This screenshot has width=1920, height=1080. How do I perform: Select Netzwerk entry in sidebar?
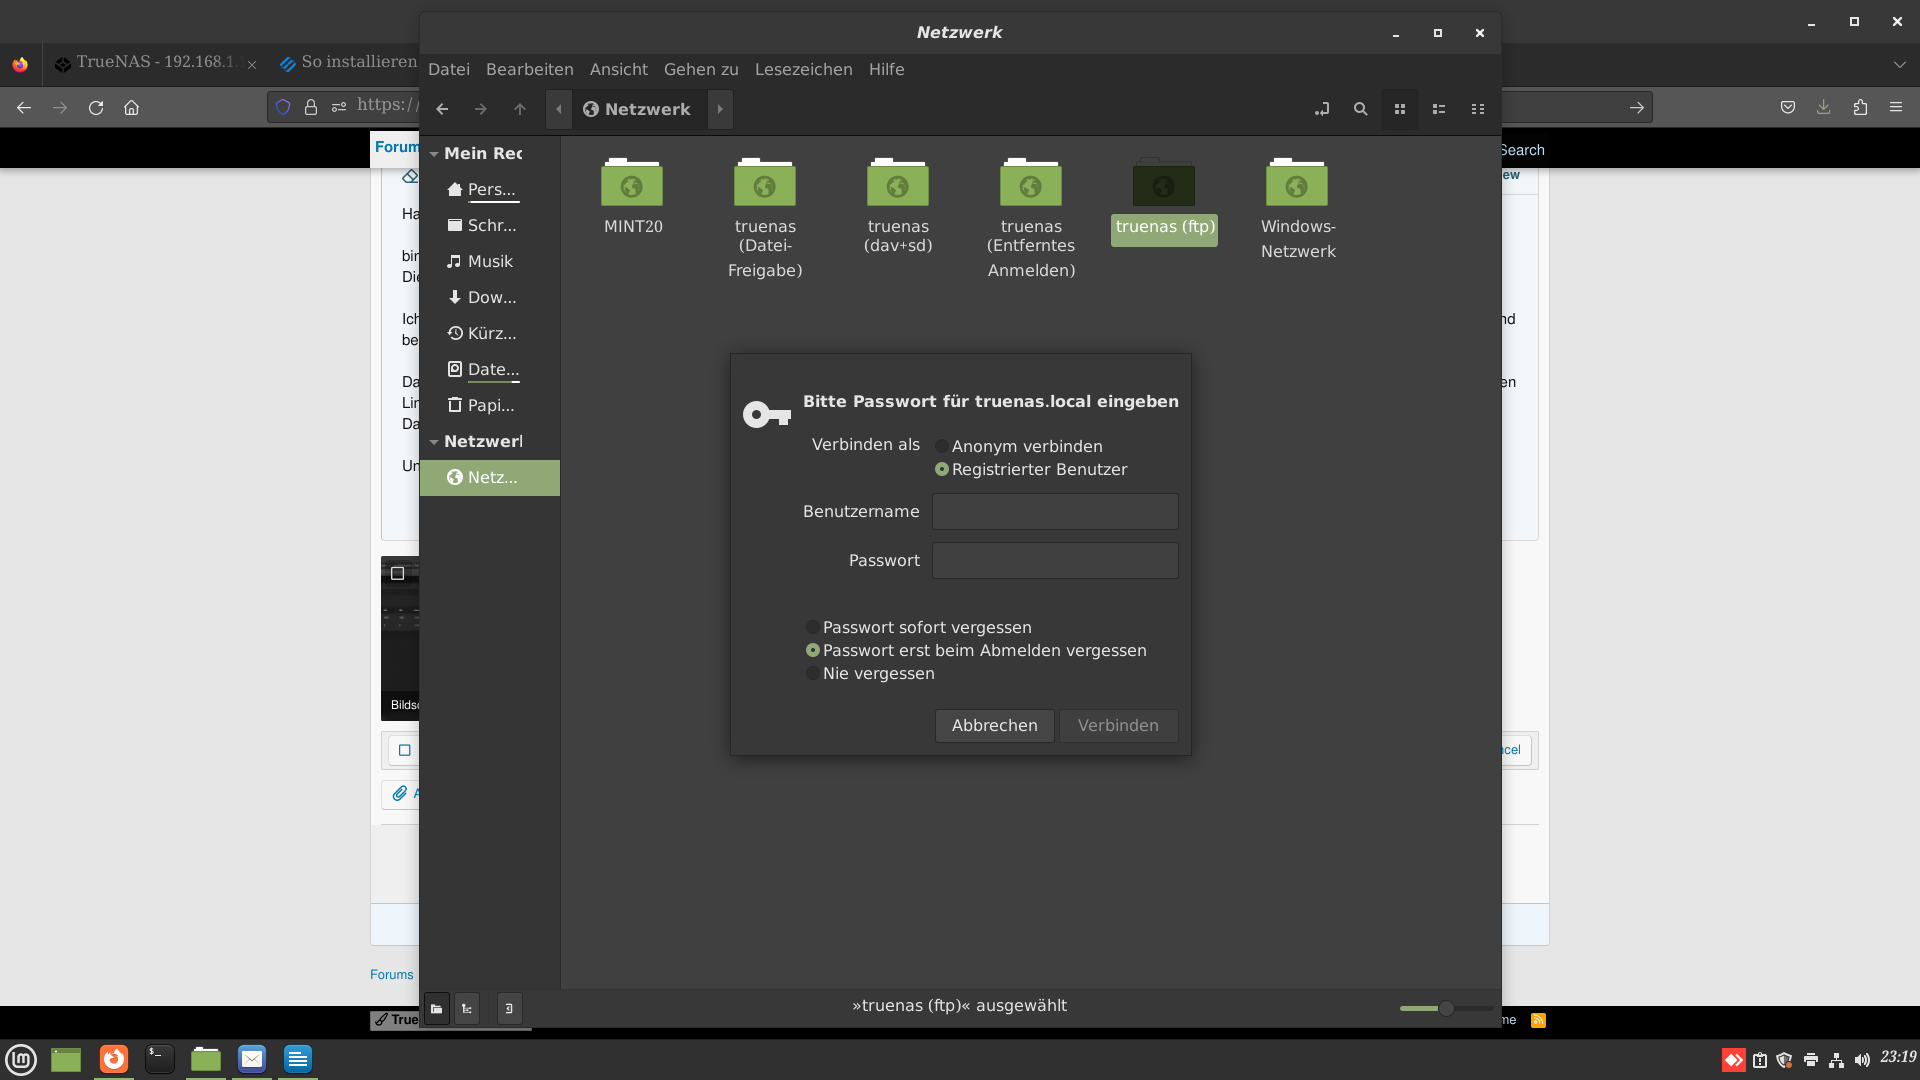point(490,477)
